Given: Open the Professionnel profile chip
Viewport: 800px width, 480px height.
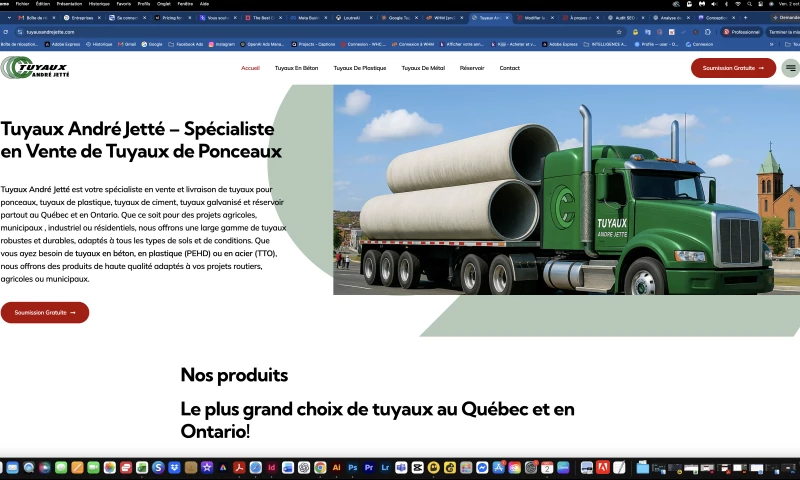Looking at the screenshot, I should point(742,32).
